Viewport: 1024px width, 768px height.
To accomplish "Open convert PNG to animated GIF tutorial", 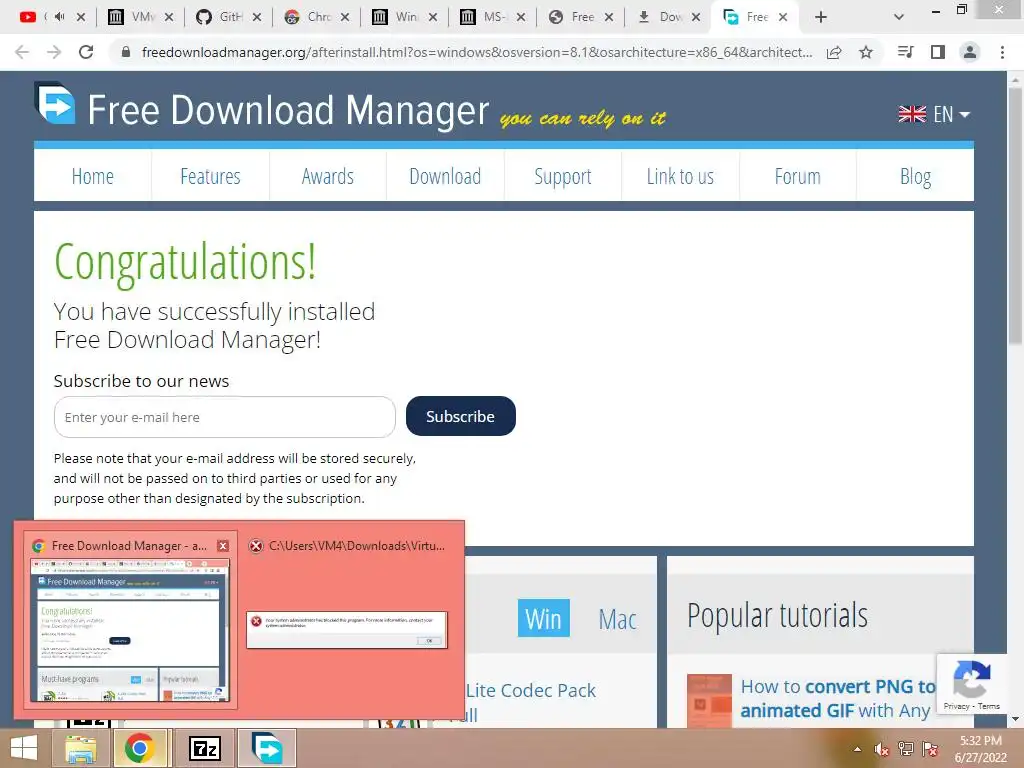I will click(x=838, y=698).
